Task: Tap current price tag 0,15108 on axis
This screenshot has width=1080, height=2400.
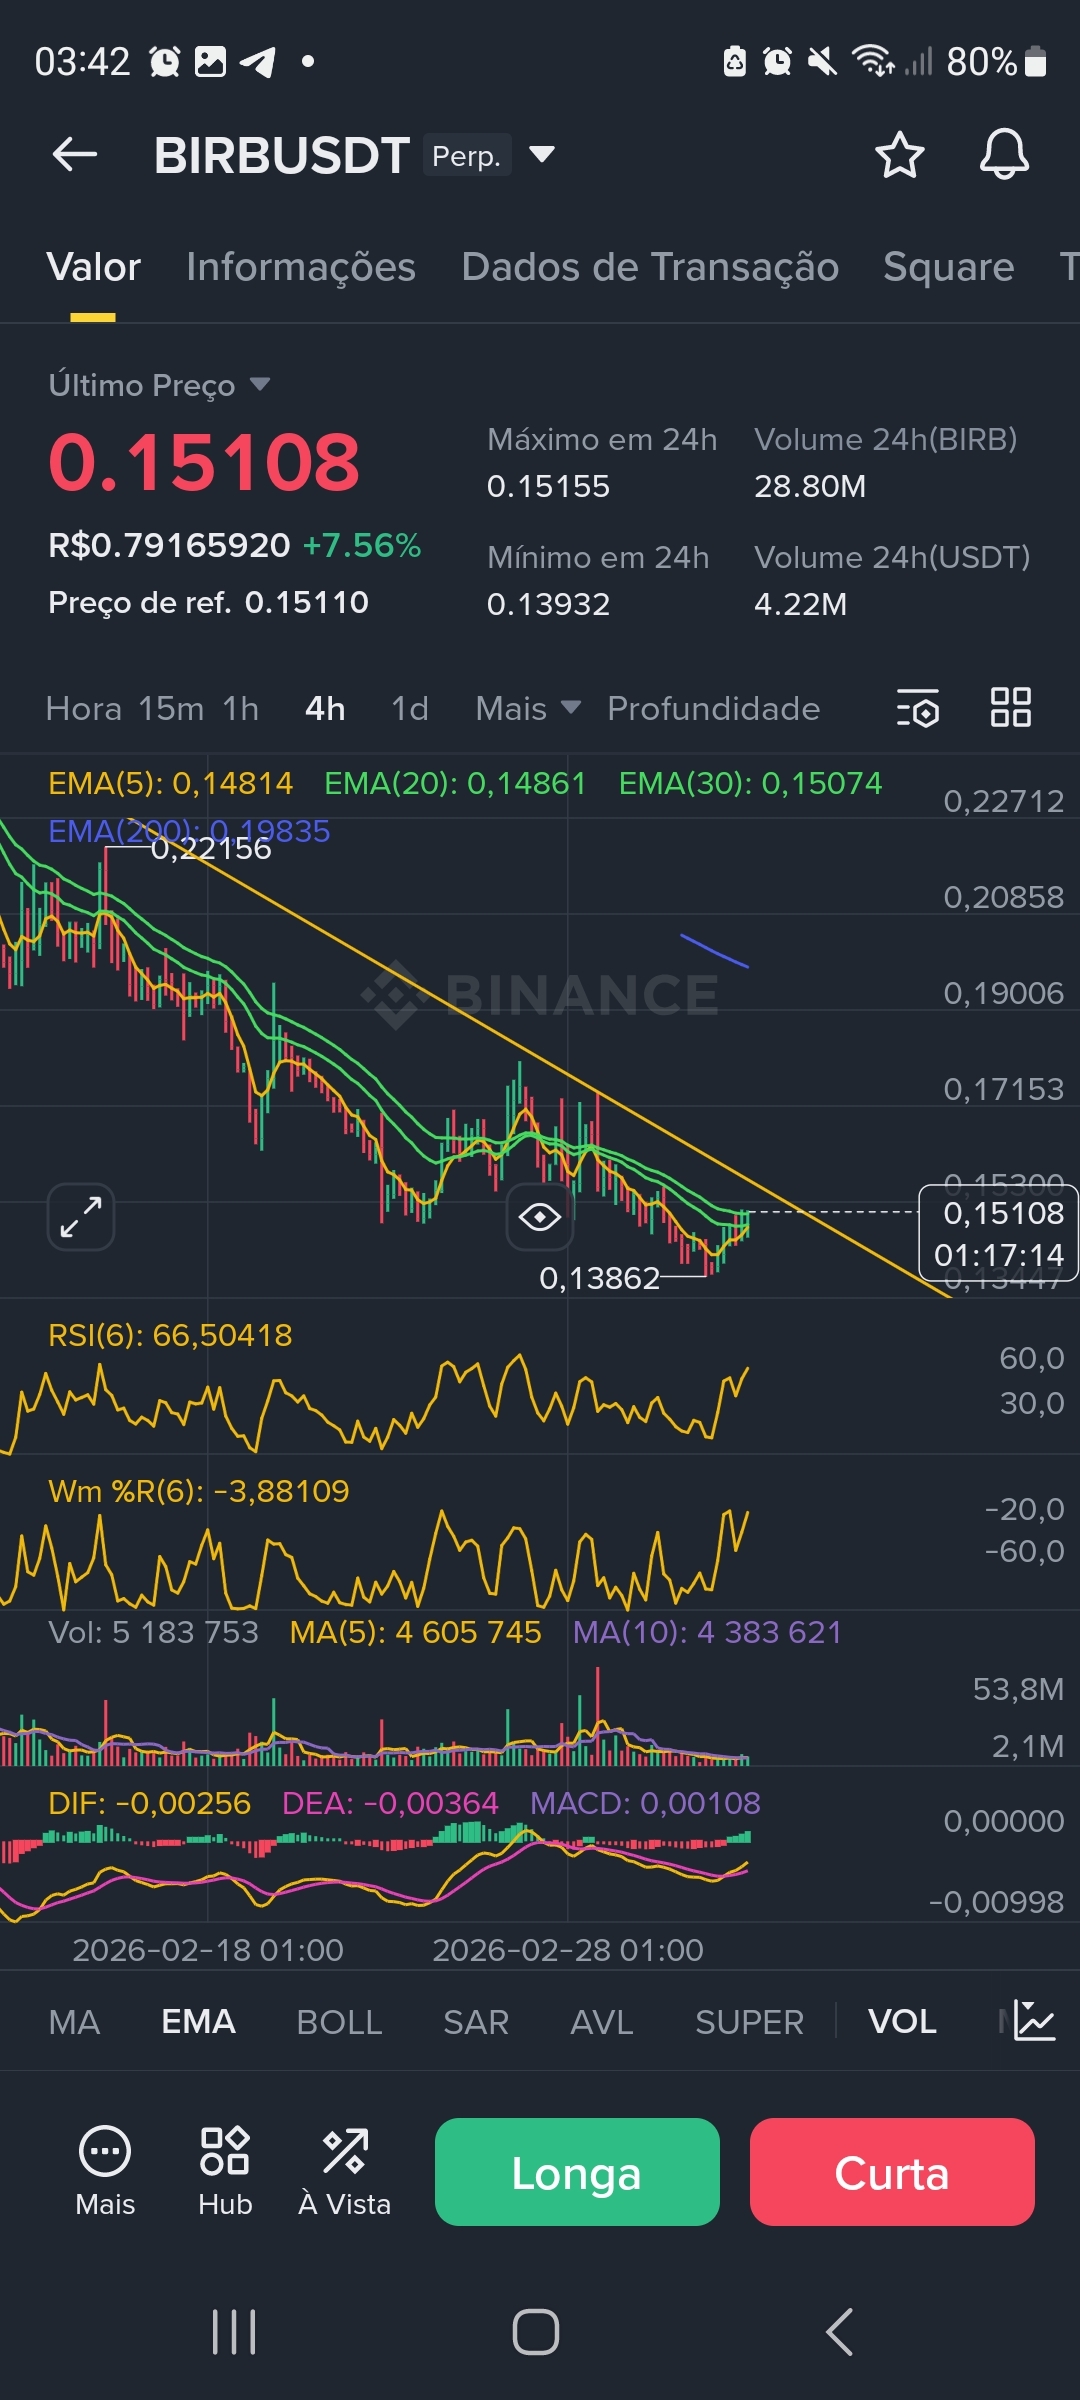Action: 998,1233
